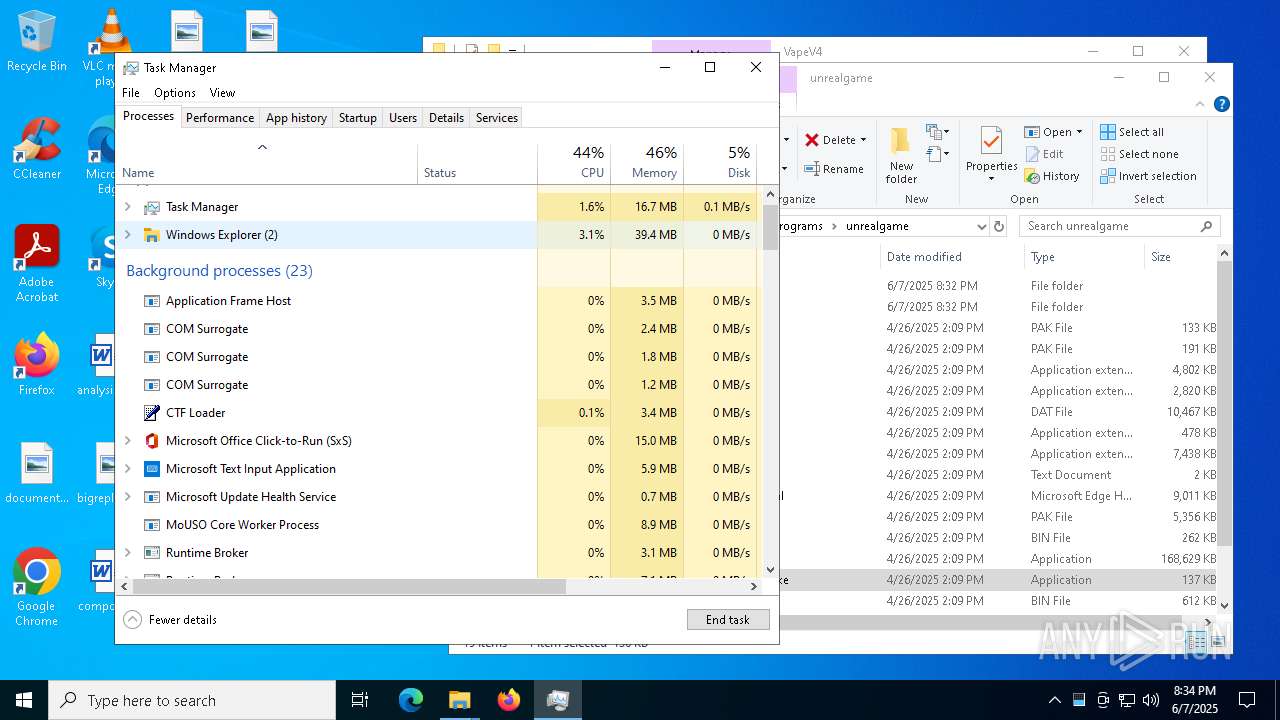
Task: Open File Explorer from taskbar
Action: click(x=459, y=700)
